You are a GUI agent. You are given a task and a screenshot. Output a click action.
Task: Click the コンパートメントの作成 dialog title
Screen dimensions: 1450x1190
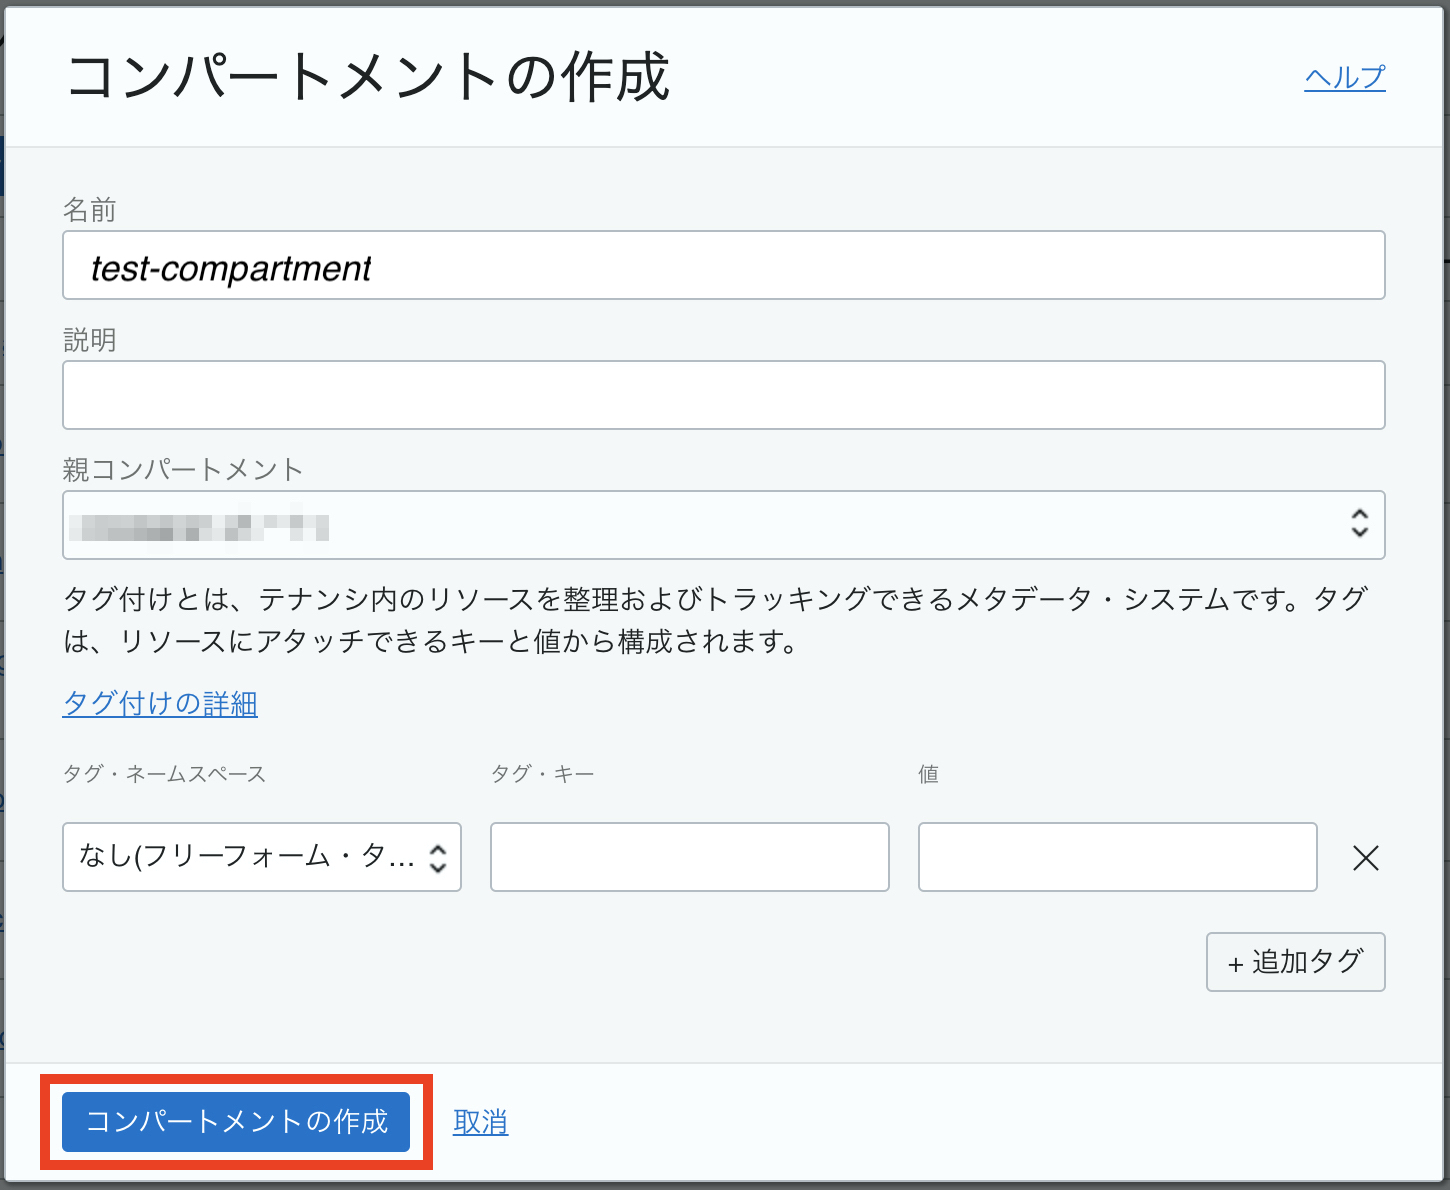point(367,78)
